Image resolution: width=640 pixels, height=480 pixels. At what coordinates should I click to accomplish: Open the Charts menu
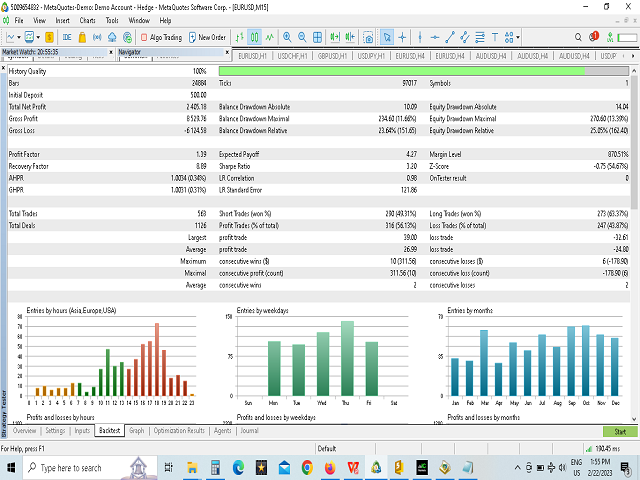[87, 20]
